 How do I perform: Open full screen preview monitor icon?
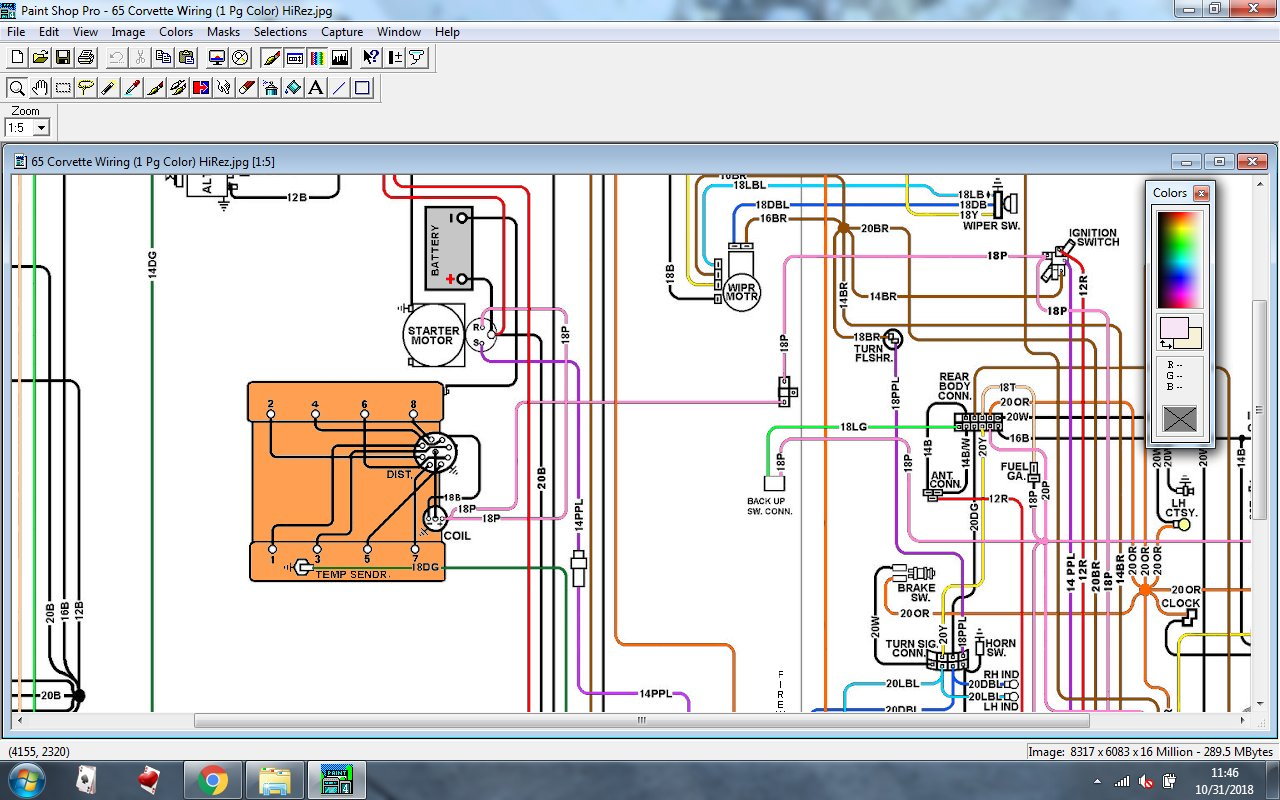[x=217, y=57]
